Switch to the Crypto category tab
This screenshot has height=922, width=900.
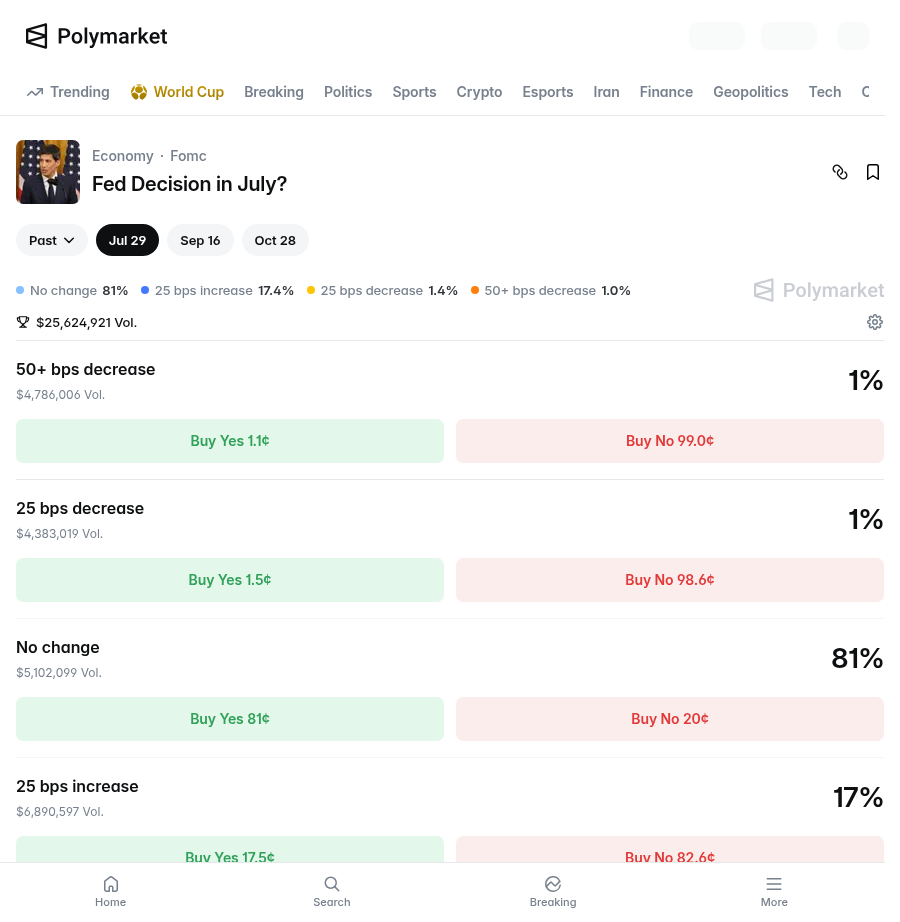coord(479,92)
